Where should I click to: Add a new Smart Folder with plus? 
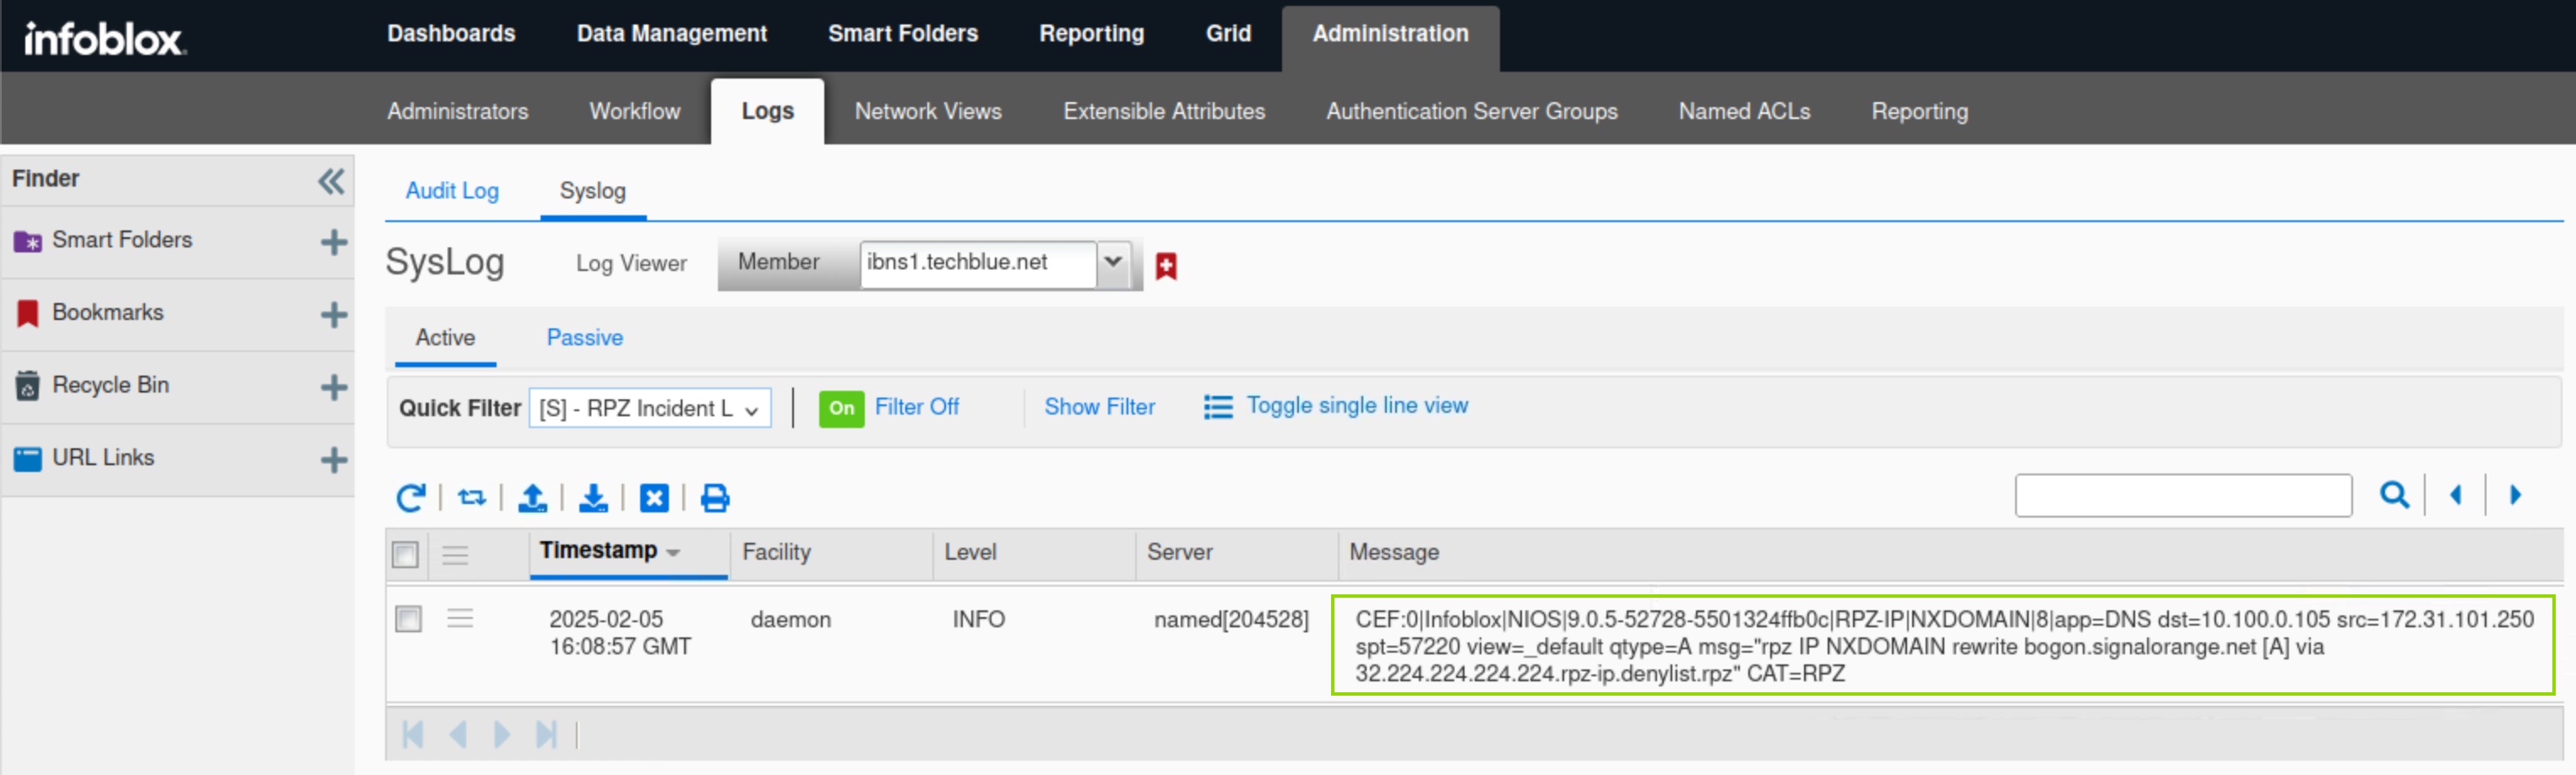pos(333,242)
